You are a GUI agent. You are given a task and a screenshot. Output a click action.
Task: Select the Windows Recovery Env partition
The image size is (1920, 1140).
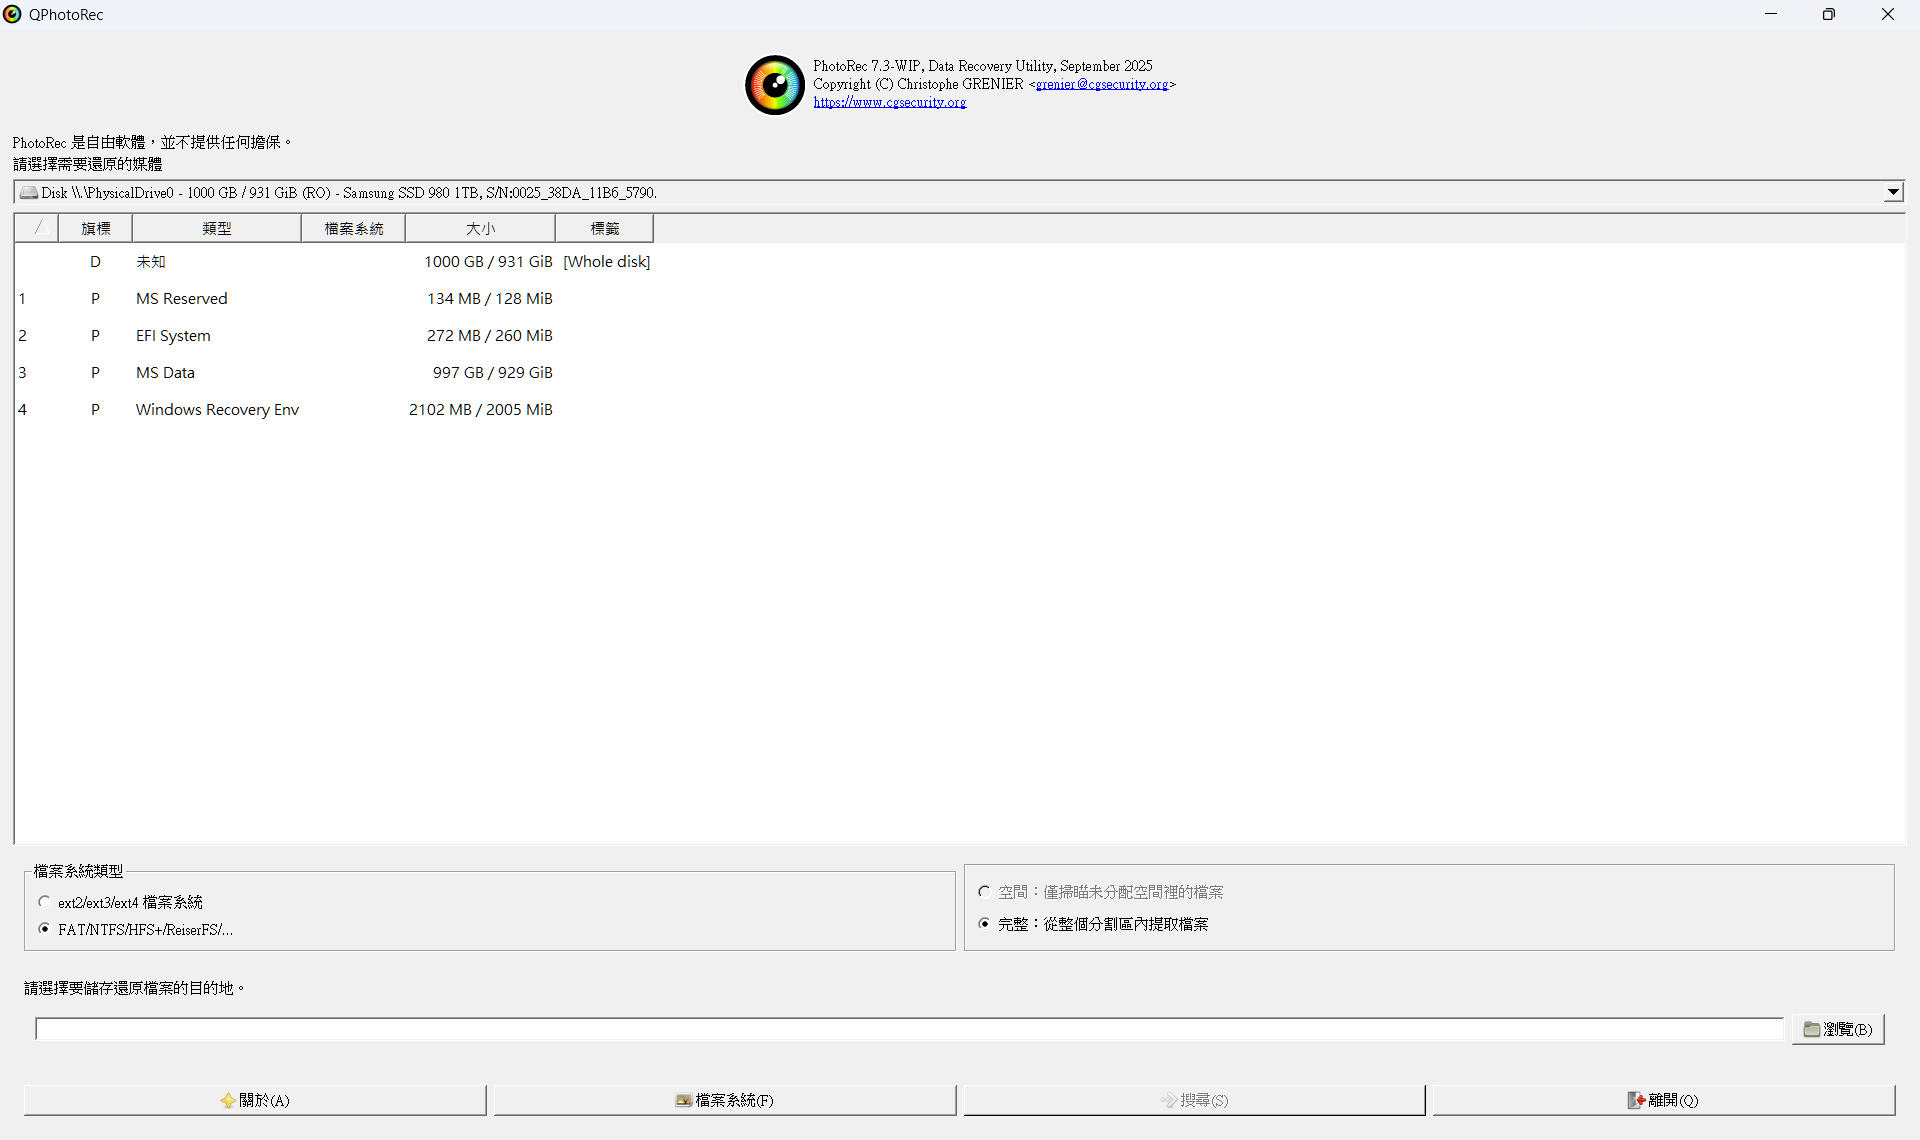click(217, 409)
